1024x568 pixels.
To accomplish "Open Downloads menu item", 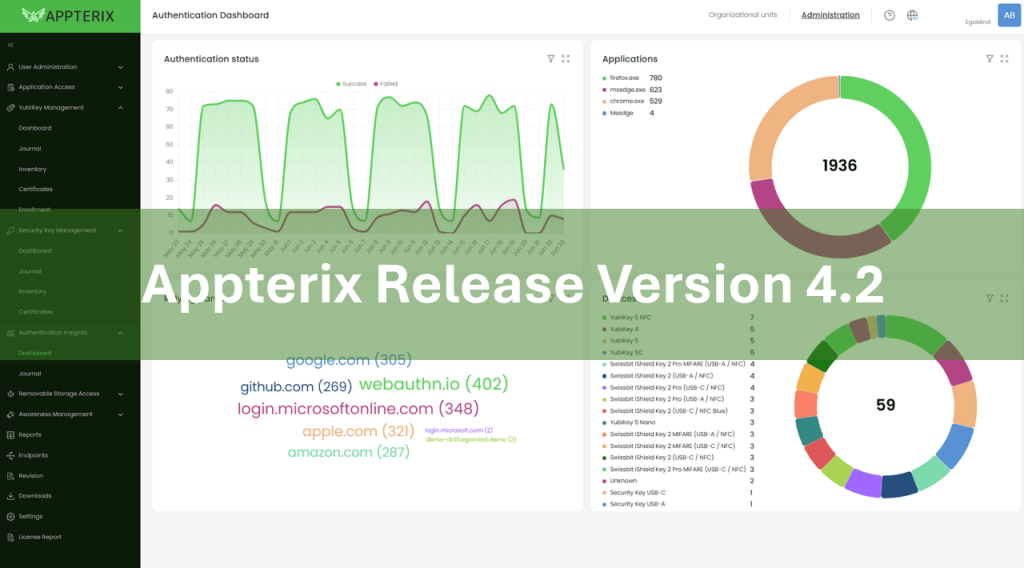I will coord(35,496).
